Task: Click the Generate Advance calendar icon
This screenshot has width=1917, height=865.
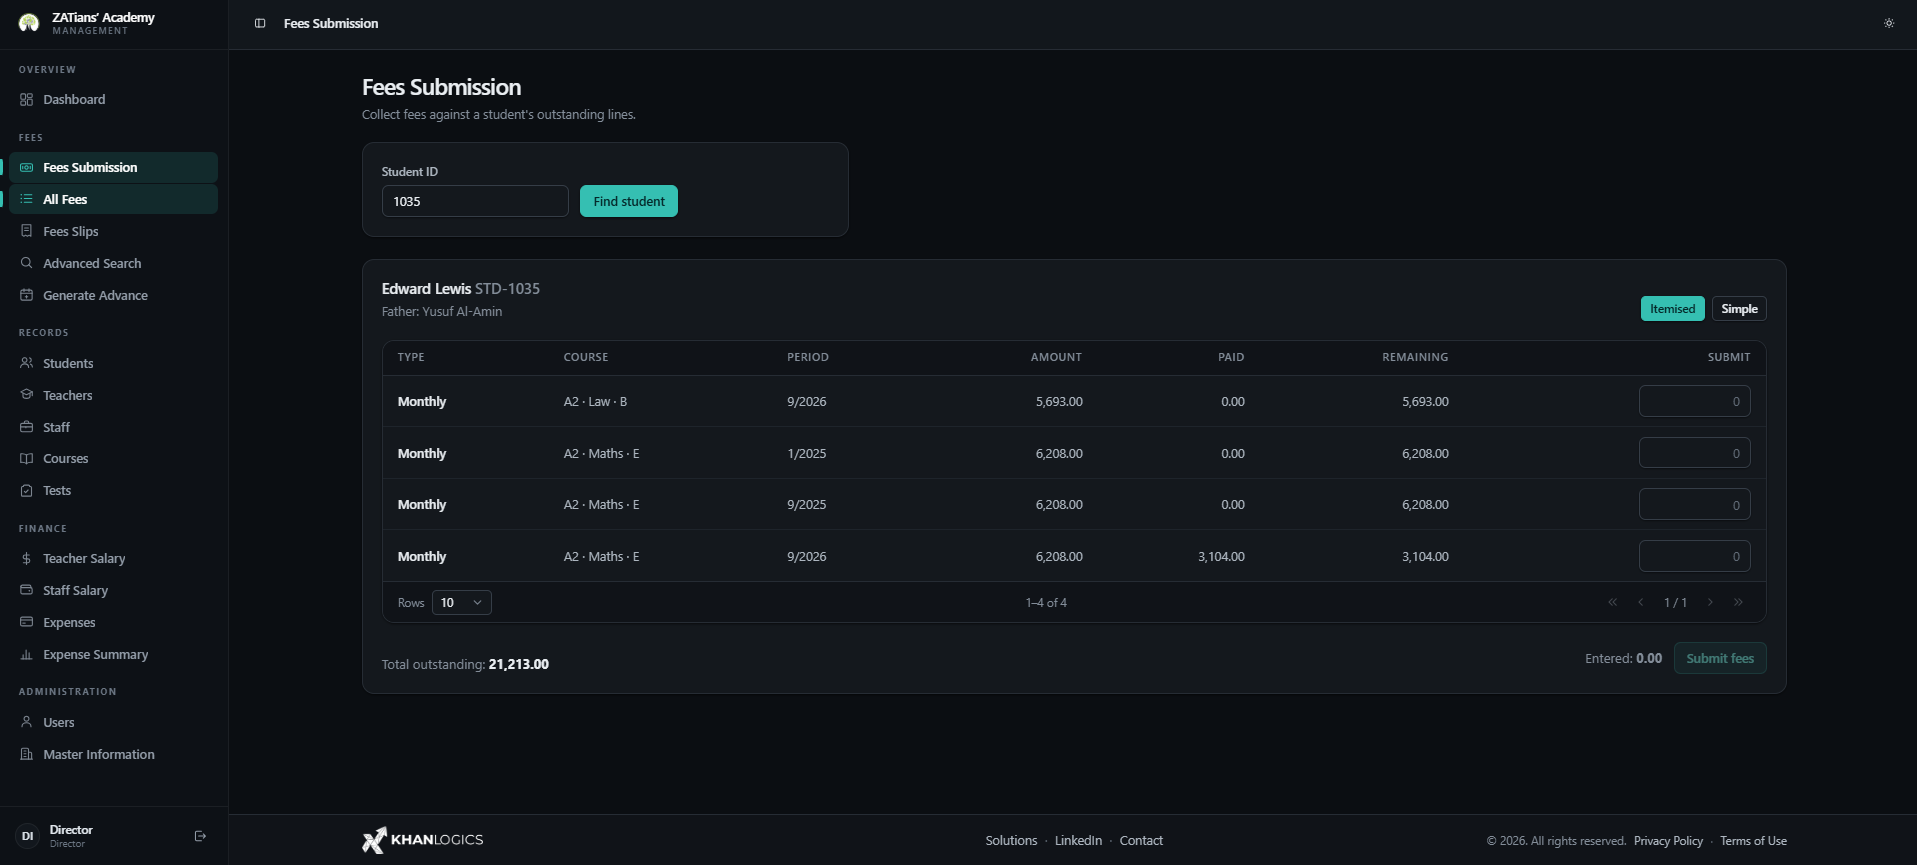Action: [x=27, y=295]
